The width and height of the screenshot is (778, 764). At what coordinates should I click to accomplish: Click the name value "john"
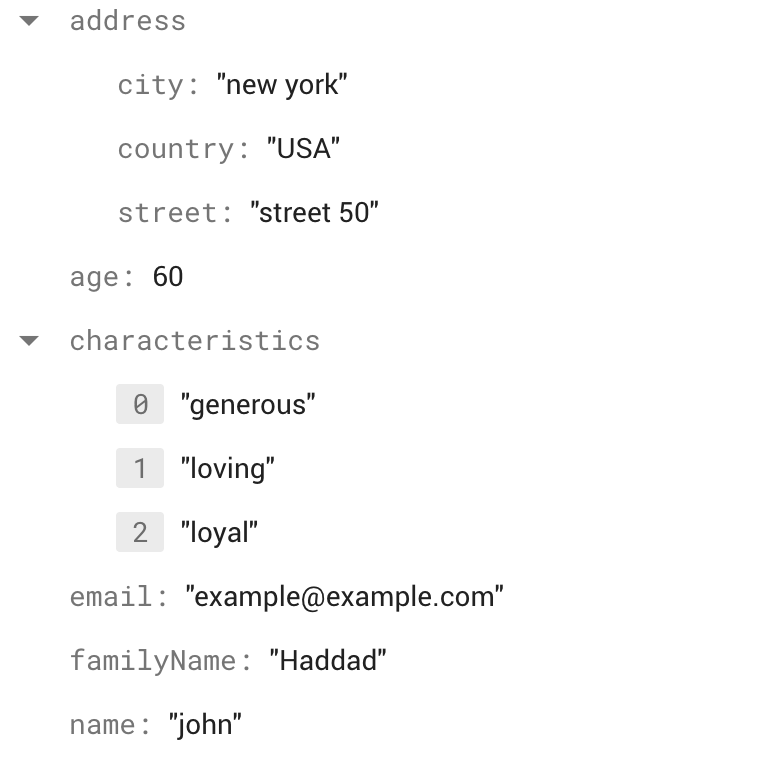[x=205, y=725]
